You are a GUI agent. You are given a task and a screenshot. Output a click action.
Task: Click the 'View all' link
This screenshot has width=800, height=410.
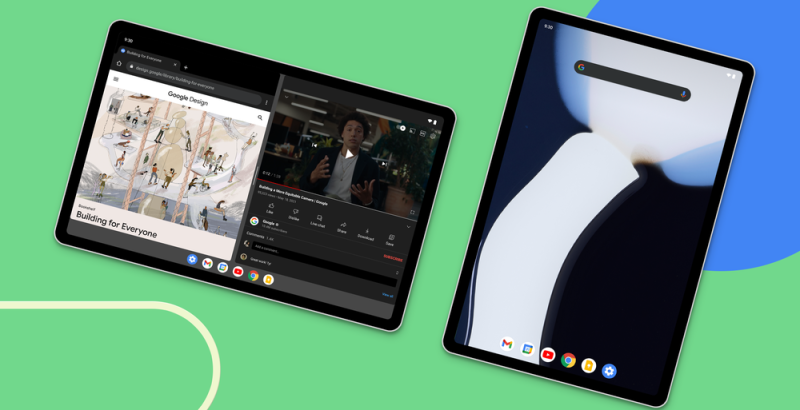(x=388, y=295)
